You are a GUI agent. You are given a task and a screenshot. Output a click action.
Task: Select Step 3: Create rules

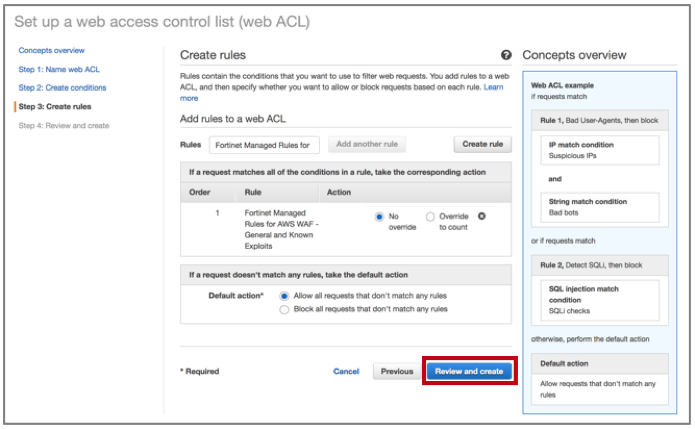point(55,106)
